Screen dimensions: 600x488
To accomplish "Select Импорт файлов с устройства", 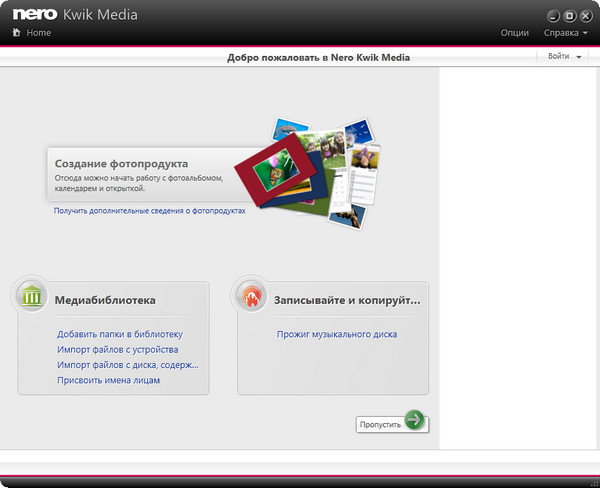I will coord(118,349).
